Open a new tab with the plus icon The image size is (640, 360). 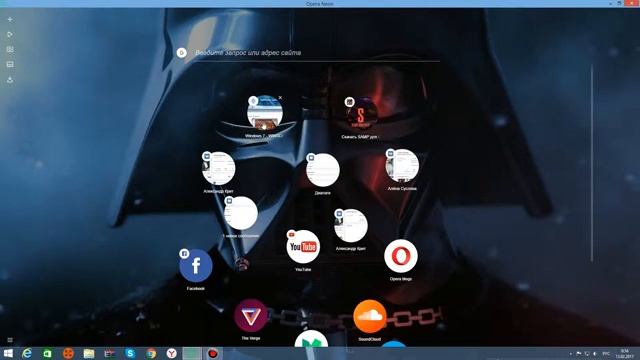click(10, 19)
